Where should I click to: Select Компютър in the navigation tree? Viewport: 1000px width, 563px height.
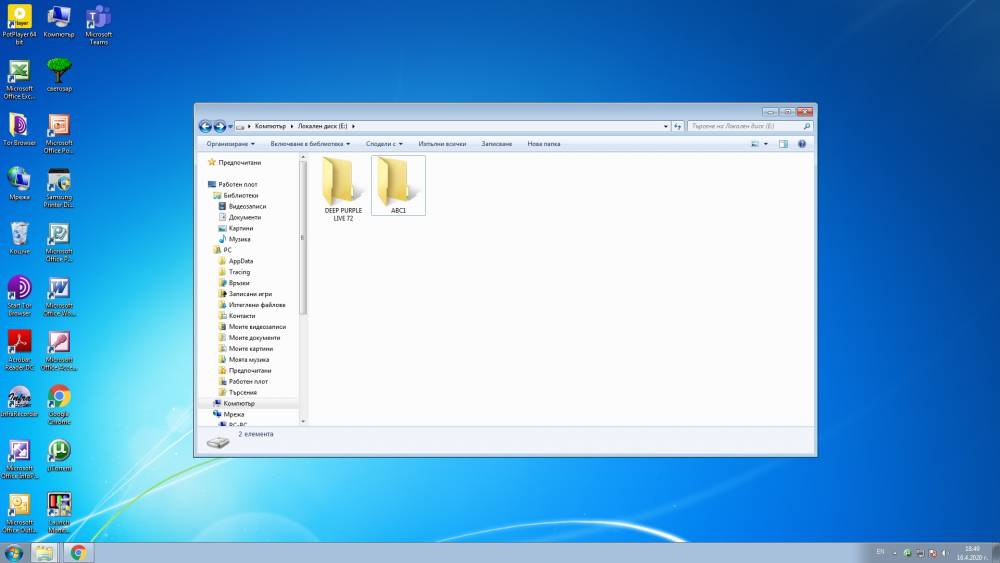(x=239, y=404)
